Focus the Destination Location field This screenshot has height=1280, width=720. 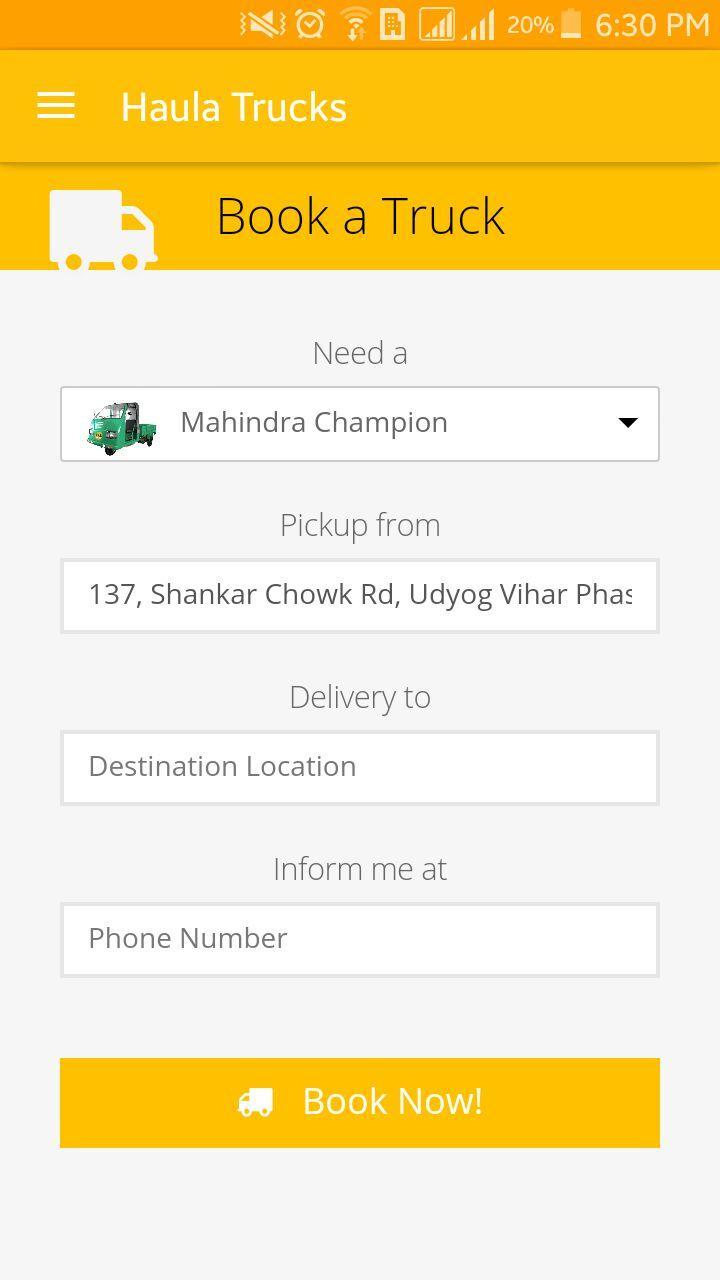(360, 768)
